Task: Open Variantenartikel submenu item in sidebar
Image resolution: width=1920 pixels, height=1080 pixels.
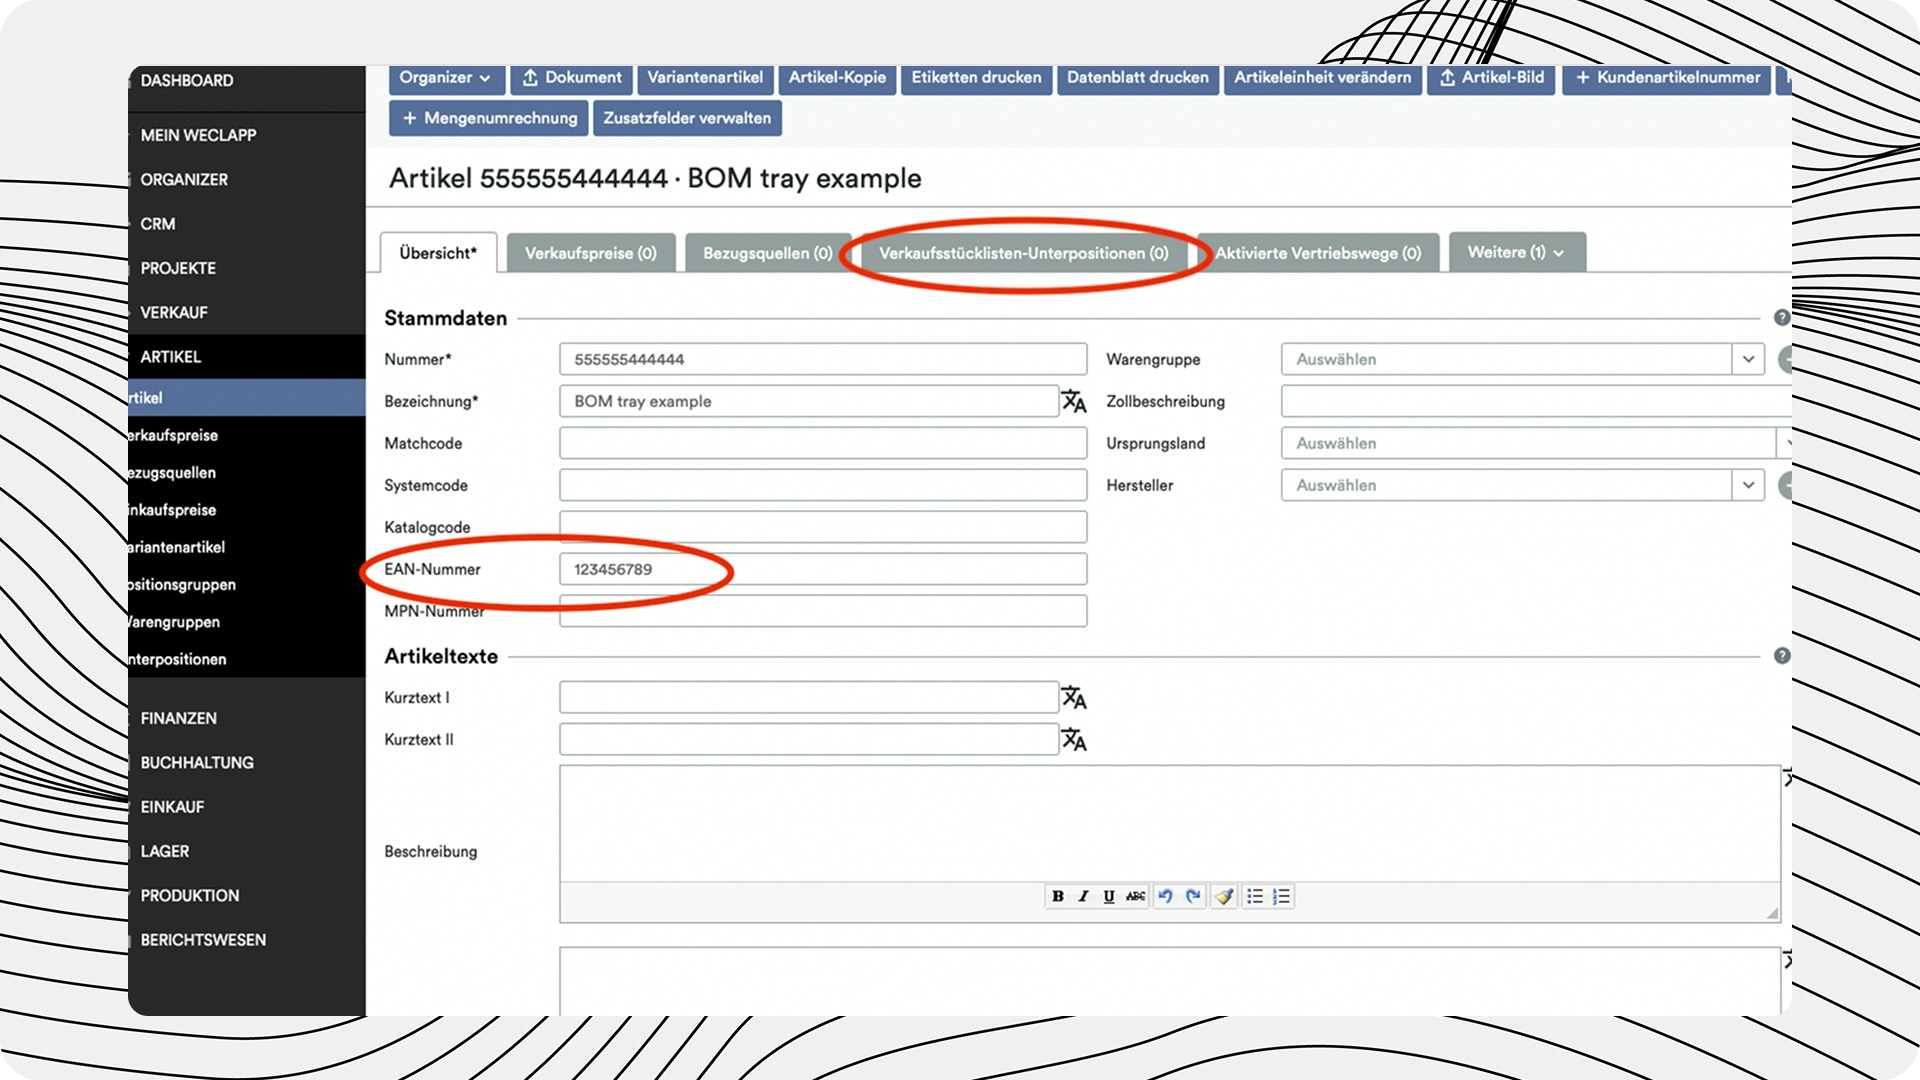Action: click(x=177, y=547)
